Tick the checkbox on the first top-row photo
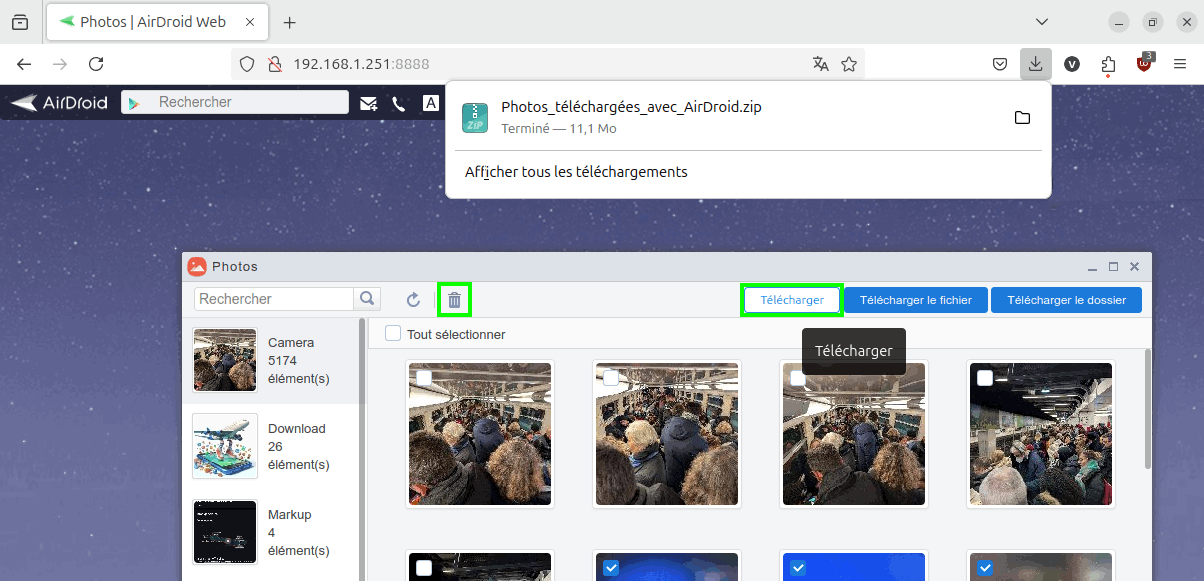The height and width of the screenshot is (581, 1204). click(x=424, y=378)
